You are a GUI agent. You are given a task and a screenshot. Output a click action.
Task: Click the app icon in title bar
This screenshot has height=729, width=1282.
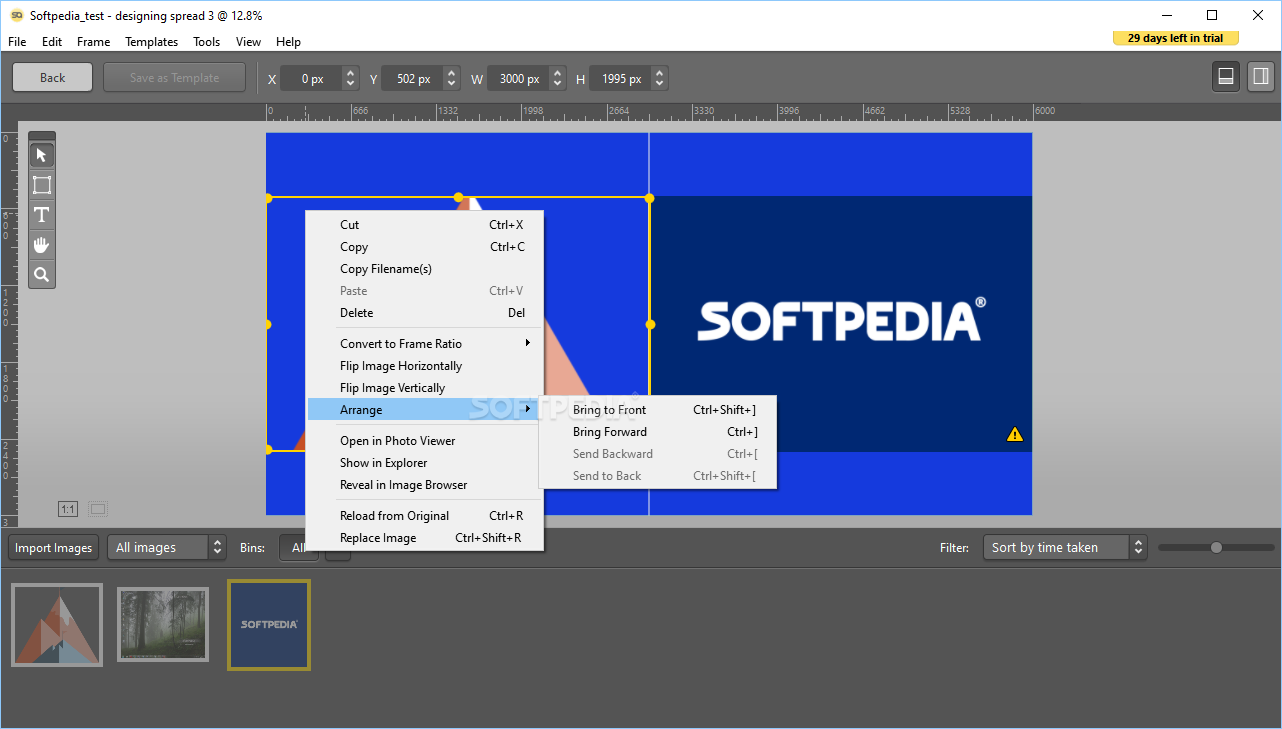pyautogui.click(x=17, y=16)
